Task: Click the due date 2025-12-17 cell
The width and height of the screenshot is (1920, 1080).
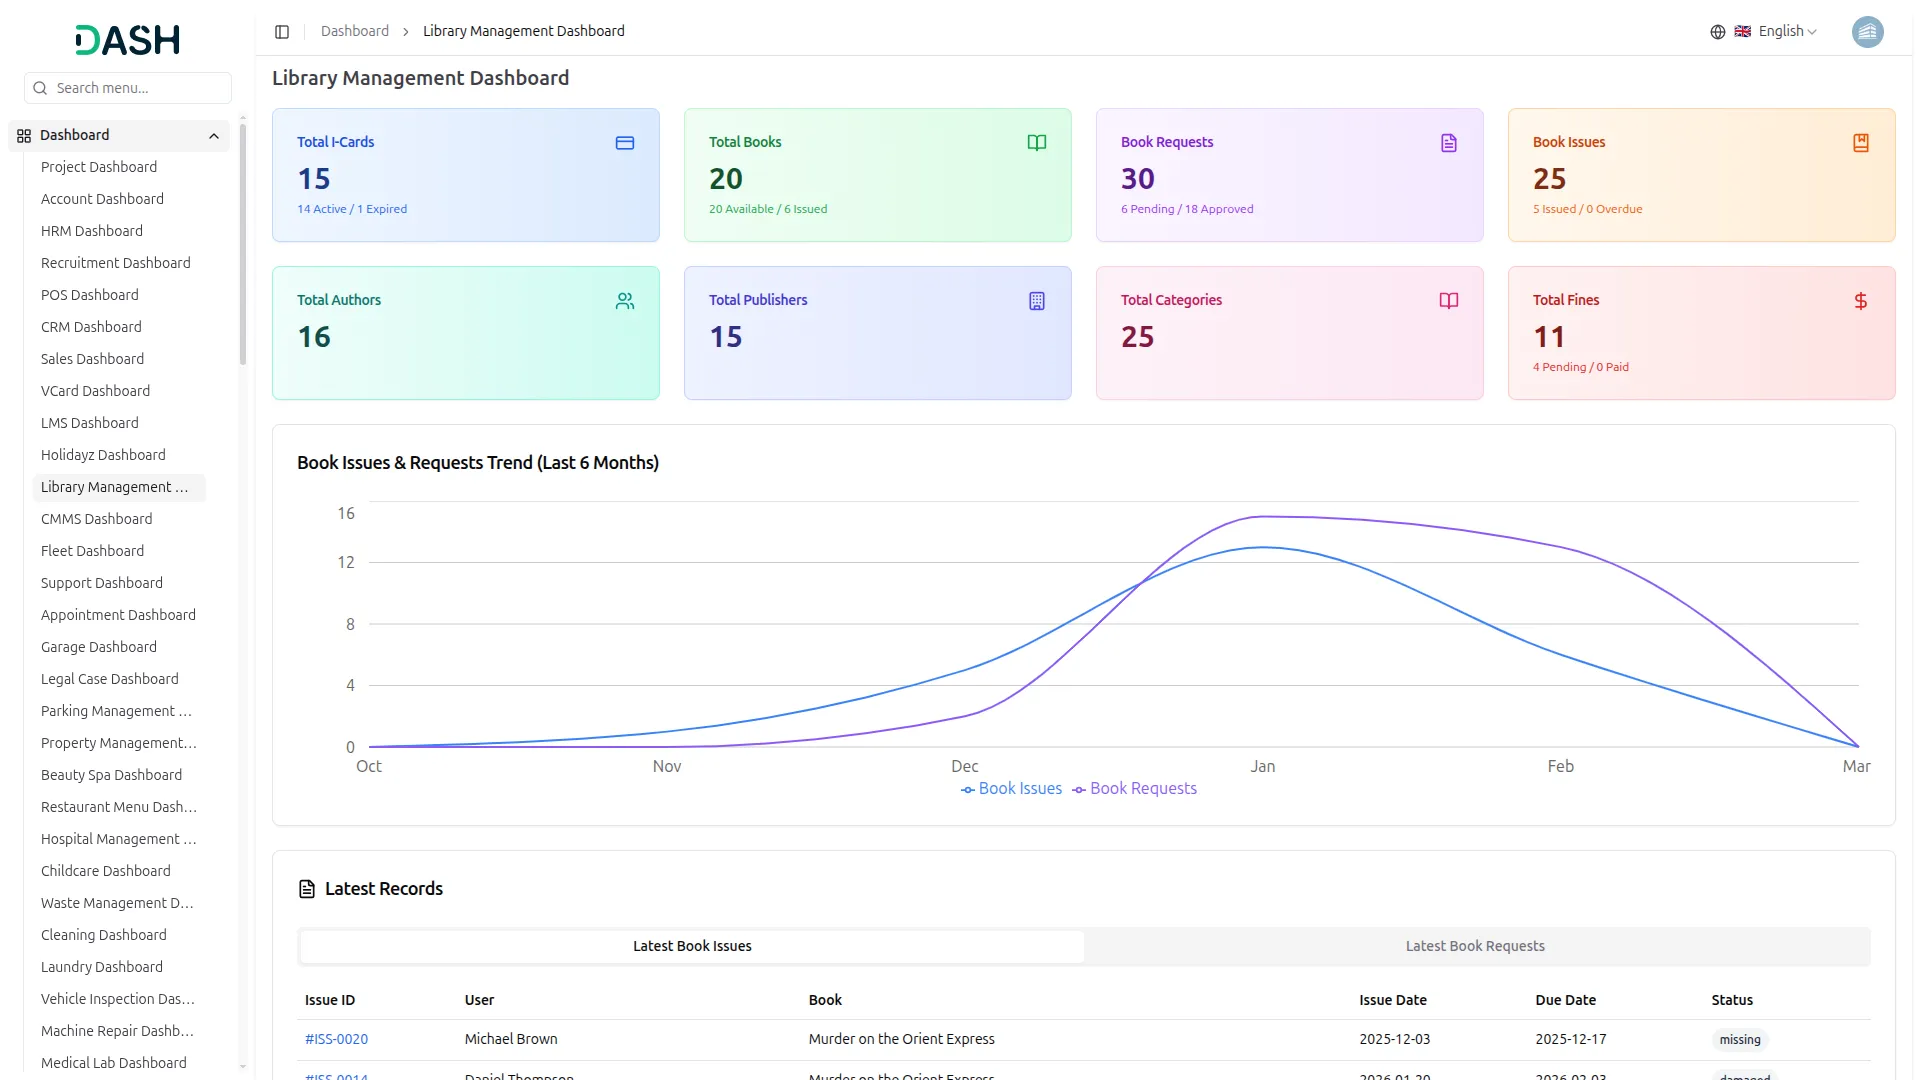Action: point(1570,1040)
